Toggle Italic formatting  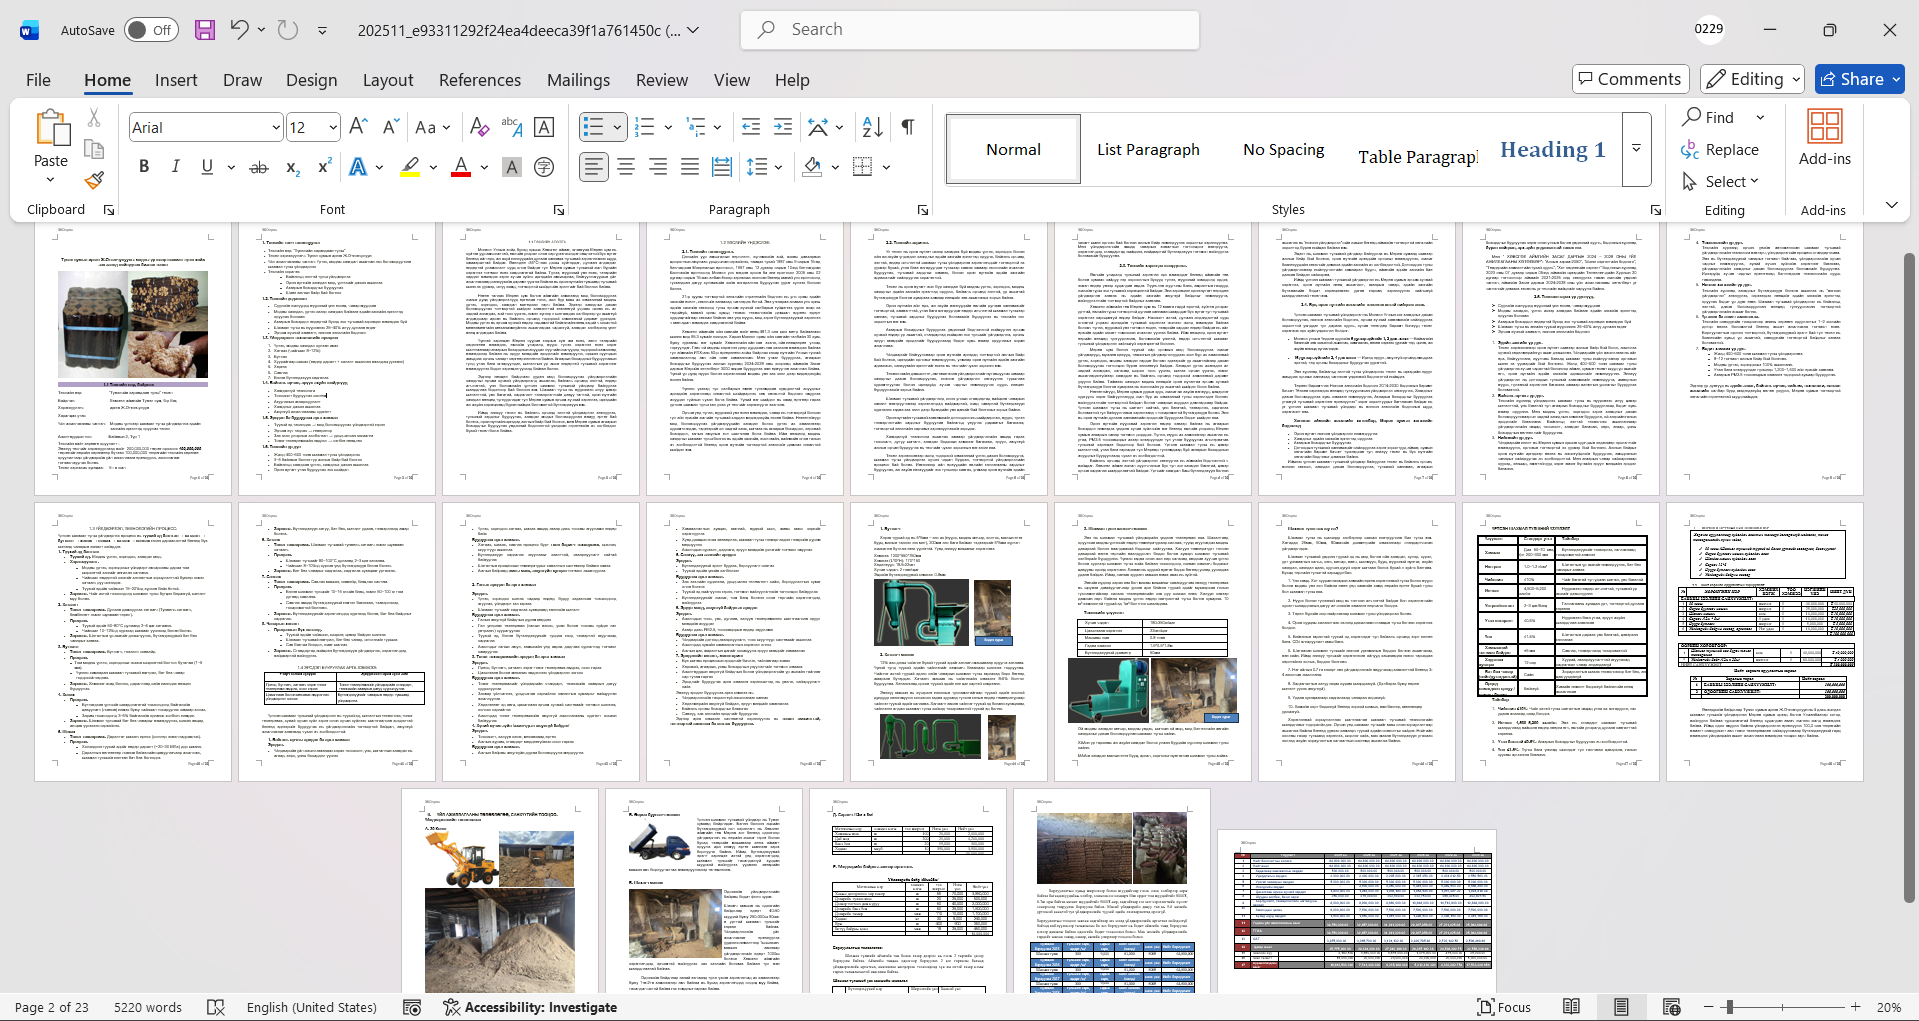[x=175, y=167]
